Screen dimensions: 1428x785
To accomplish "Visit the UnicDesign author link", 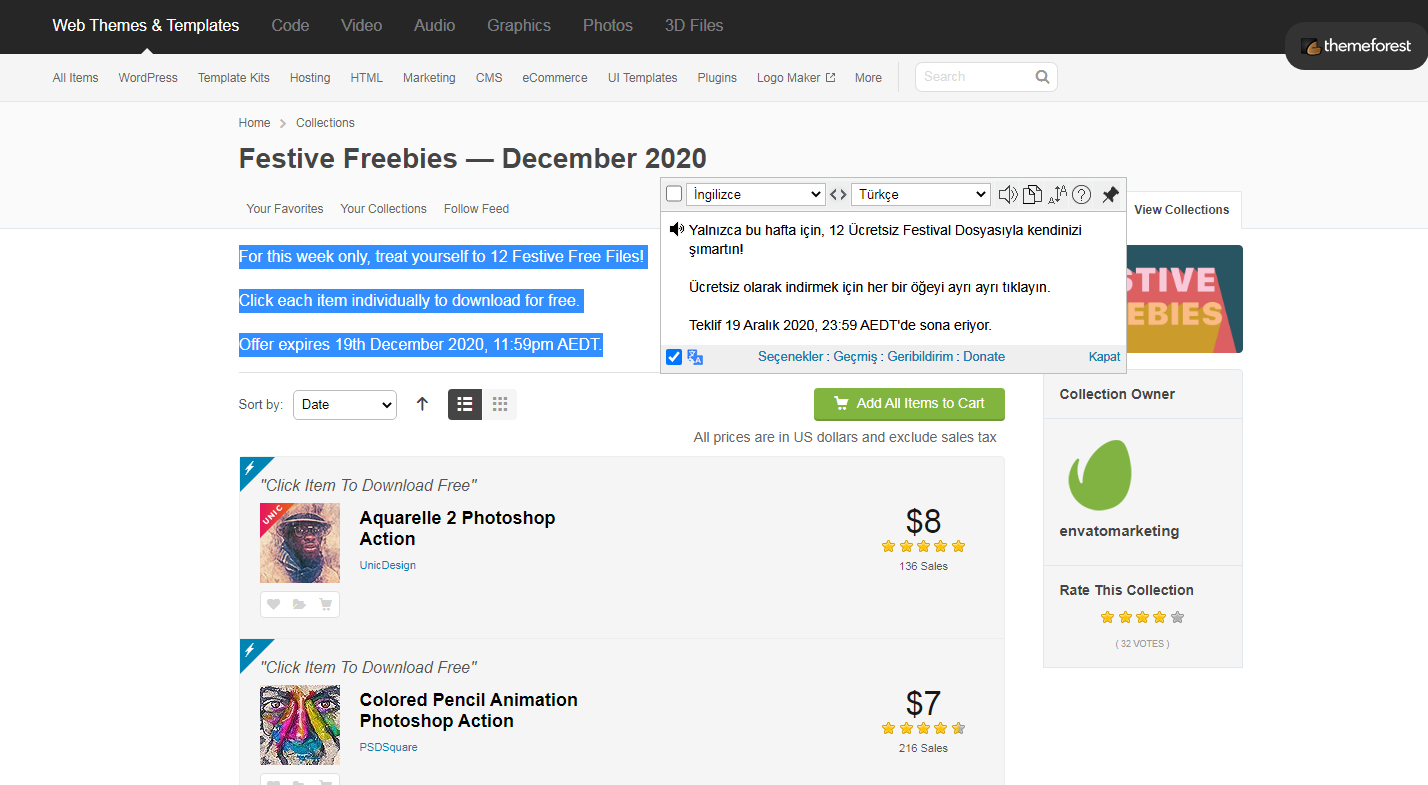I will pyautogui.click(x=388, y=566).
